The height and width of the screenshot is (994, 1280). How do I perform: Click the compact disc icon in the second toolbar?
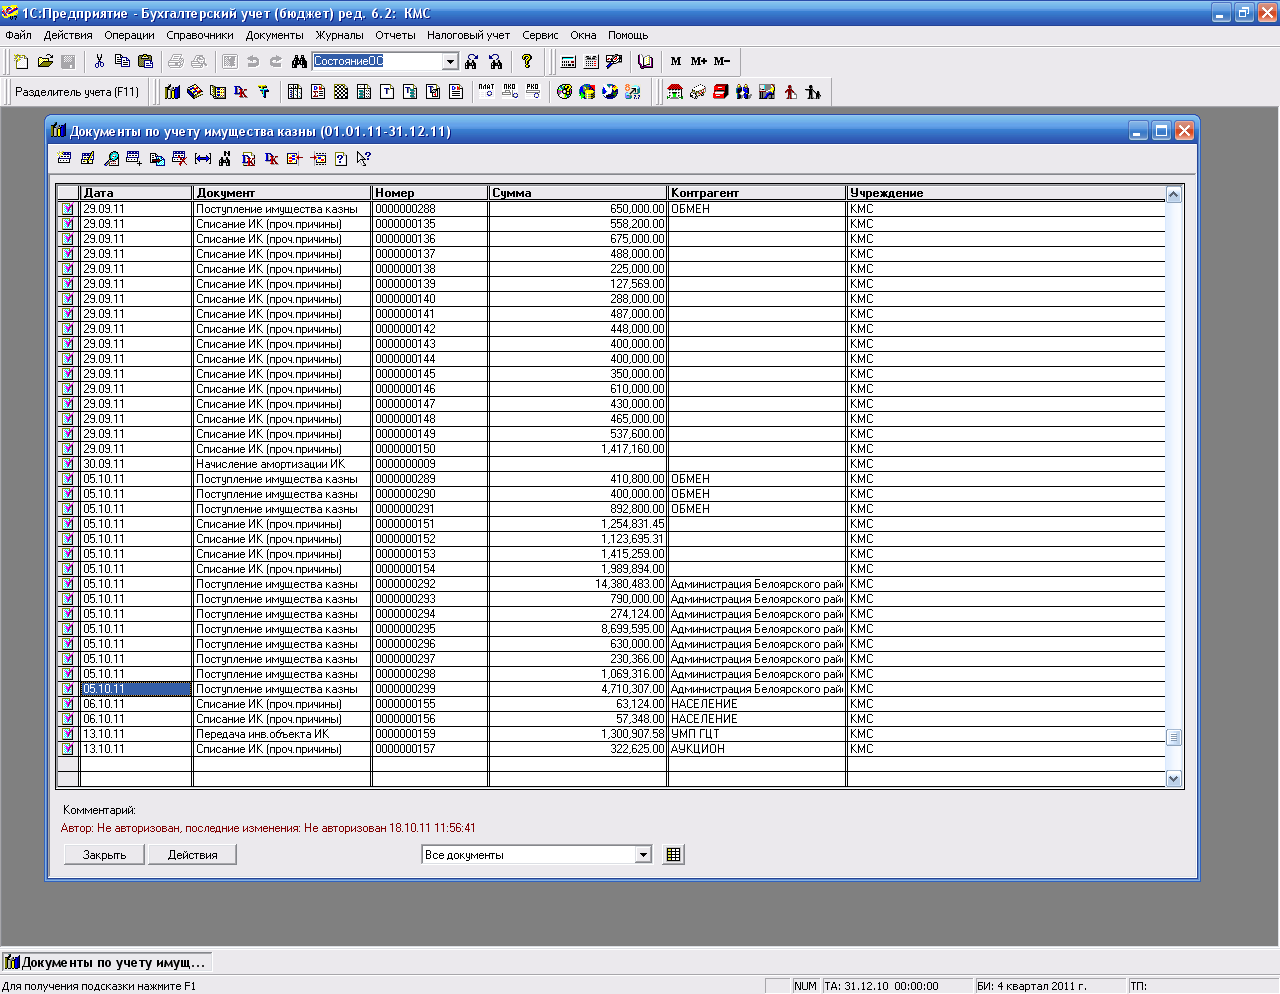[x=564, y=92]
